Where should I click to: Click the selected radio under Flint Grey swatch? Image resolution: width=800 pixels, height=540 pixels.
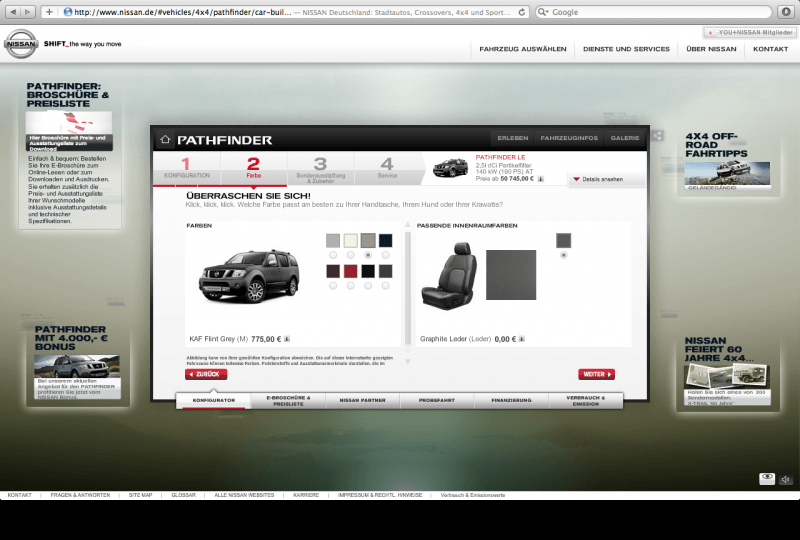point(368,255)
